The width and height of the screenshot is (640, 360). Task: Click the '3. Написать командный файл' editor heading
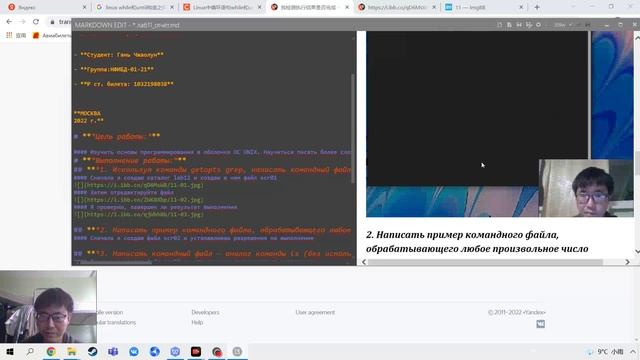click(x=212, y=254)
